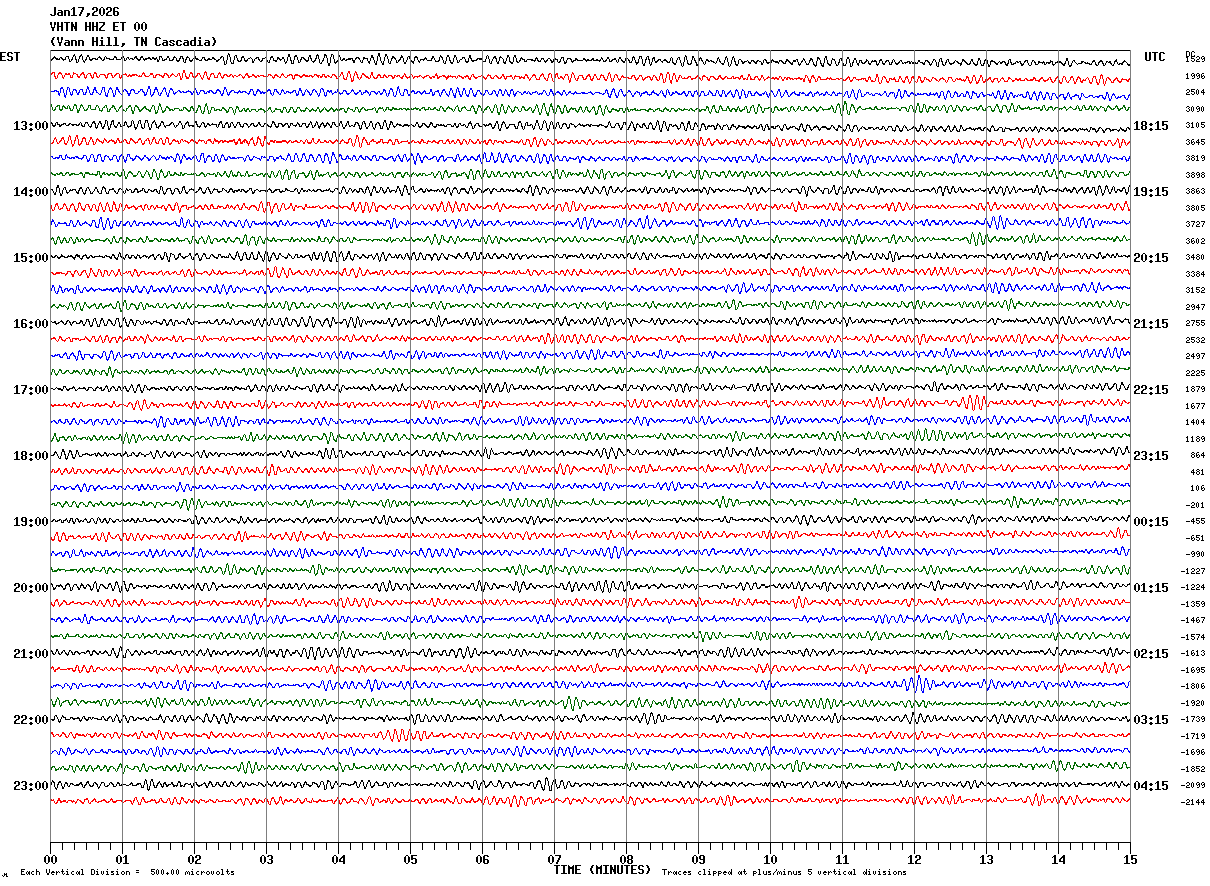Click the VHTN HHZ ET 00 station code
The height and width of the screenshot is (886, 1210).
(98, 27)
